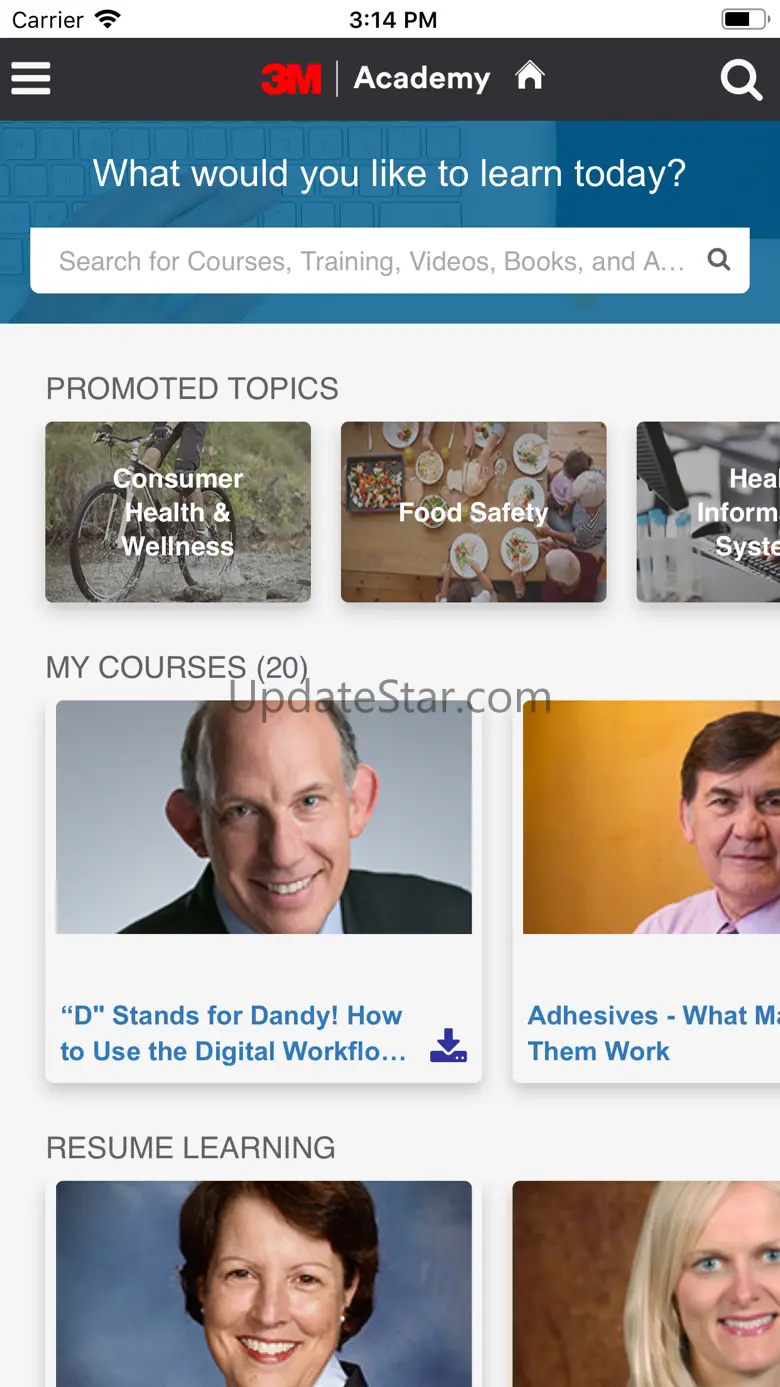Image resolution: width=780 pixels, height=1387 pixels.
Task: Tap the My Courses (20) heading
Action: [177, 667]
